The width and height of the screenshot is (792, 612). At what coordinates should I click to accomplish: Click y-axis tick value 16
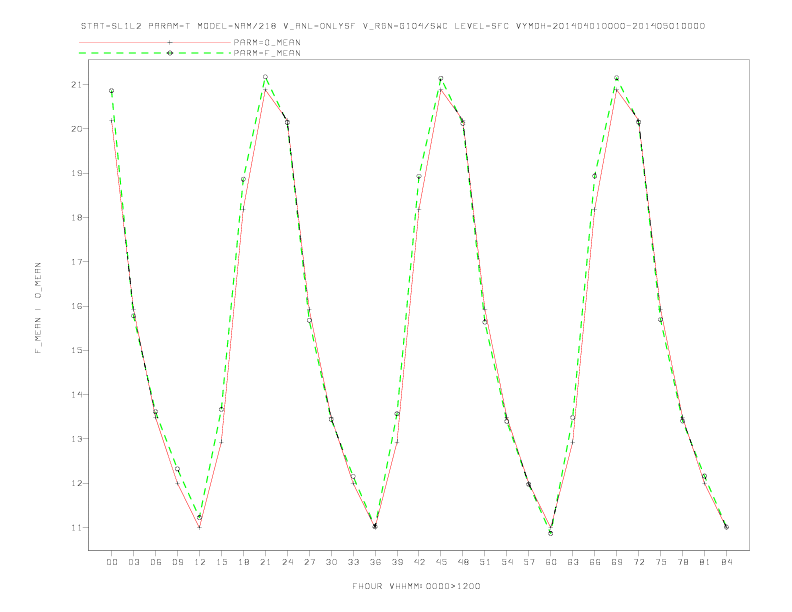pyautogui.click(x=76, y=306)
